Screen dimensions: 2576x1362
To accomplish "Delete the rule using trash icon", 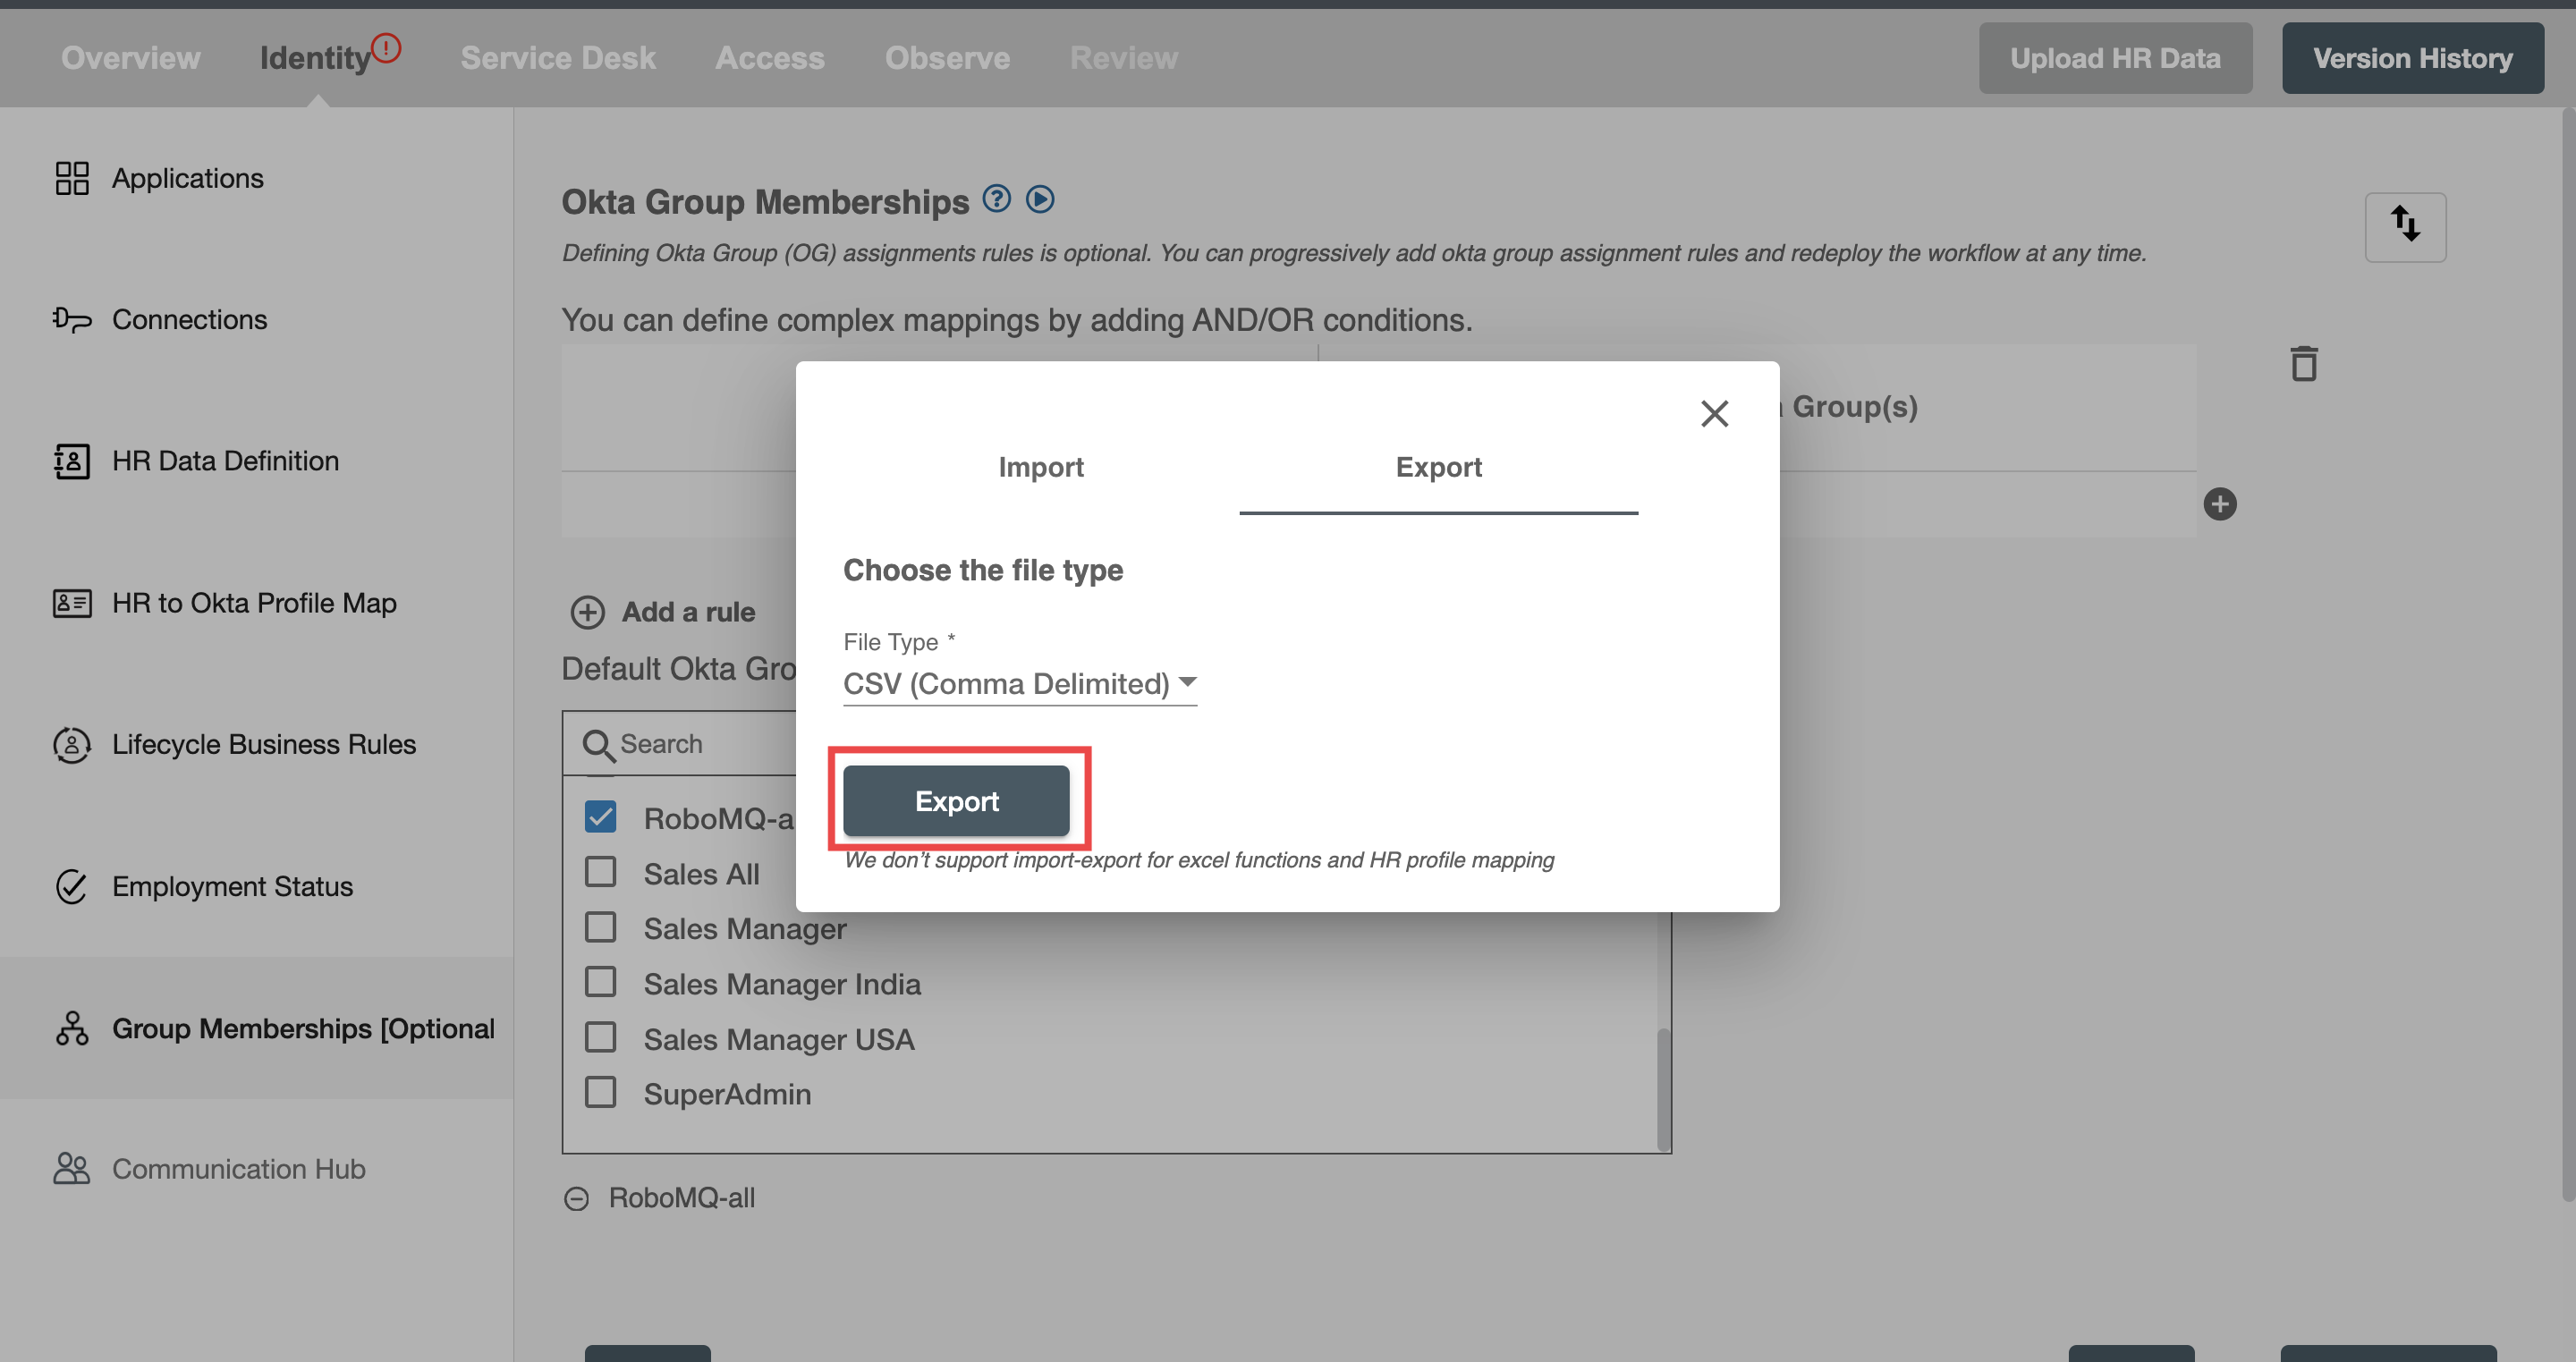I will pos(2304,363).
